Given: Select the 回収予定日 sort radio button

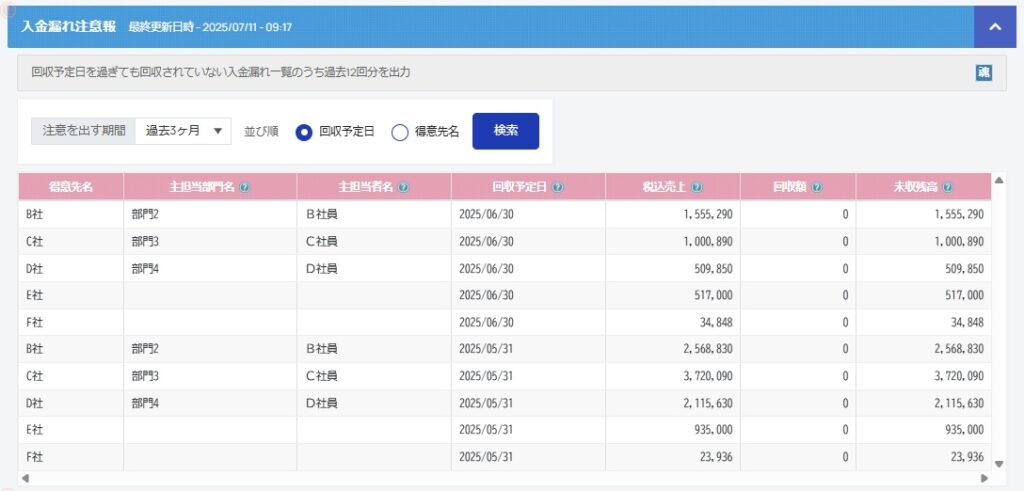Looking at the screenshot, I should [x=304, y=132].
